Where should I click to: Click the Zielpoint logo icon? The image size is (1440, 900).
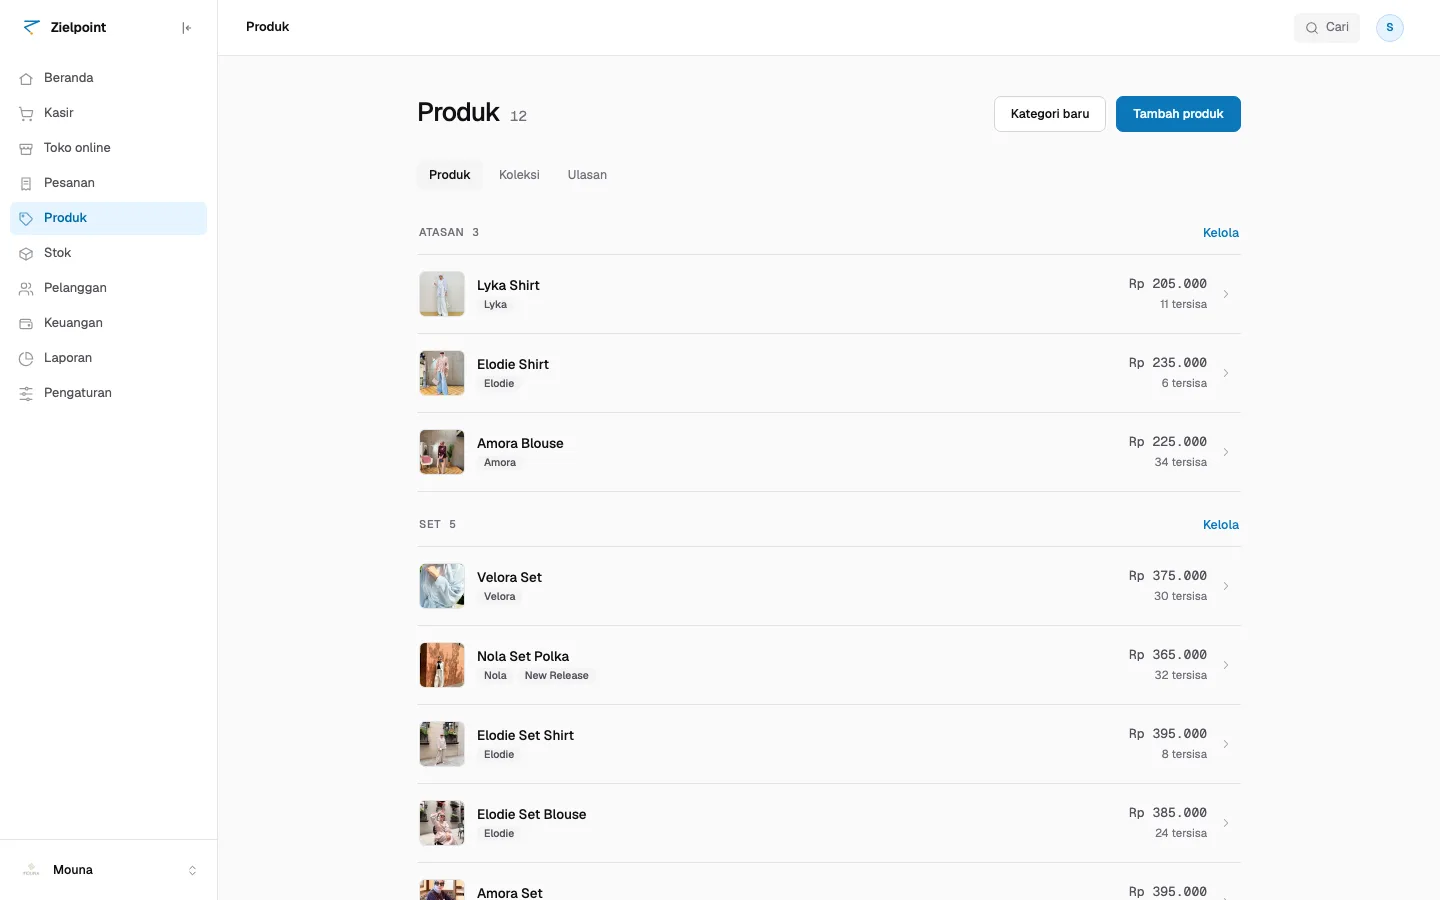pyautogui.click(x=31, y=27)
